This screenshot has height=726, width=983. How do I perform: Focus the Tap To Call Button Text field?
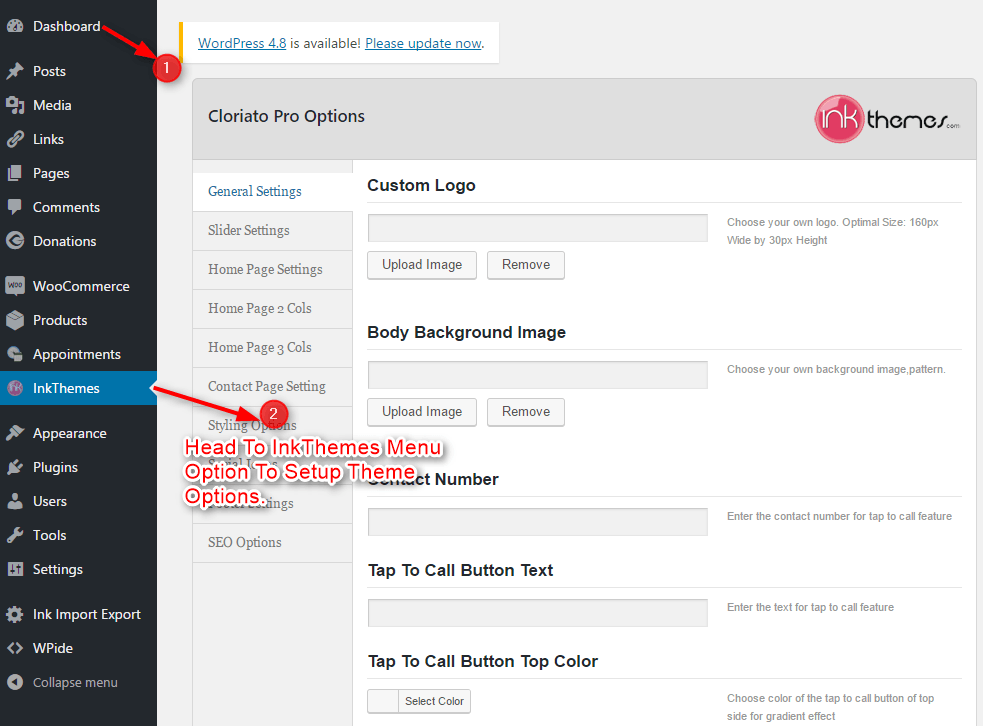tap(538, 613)
